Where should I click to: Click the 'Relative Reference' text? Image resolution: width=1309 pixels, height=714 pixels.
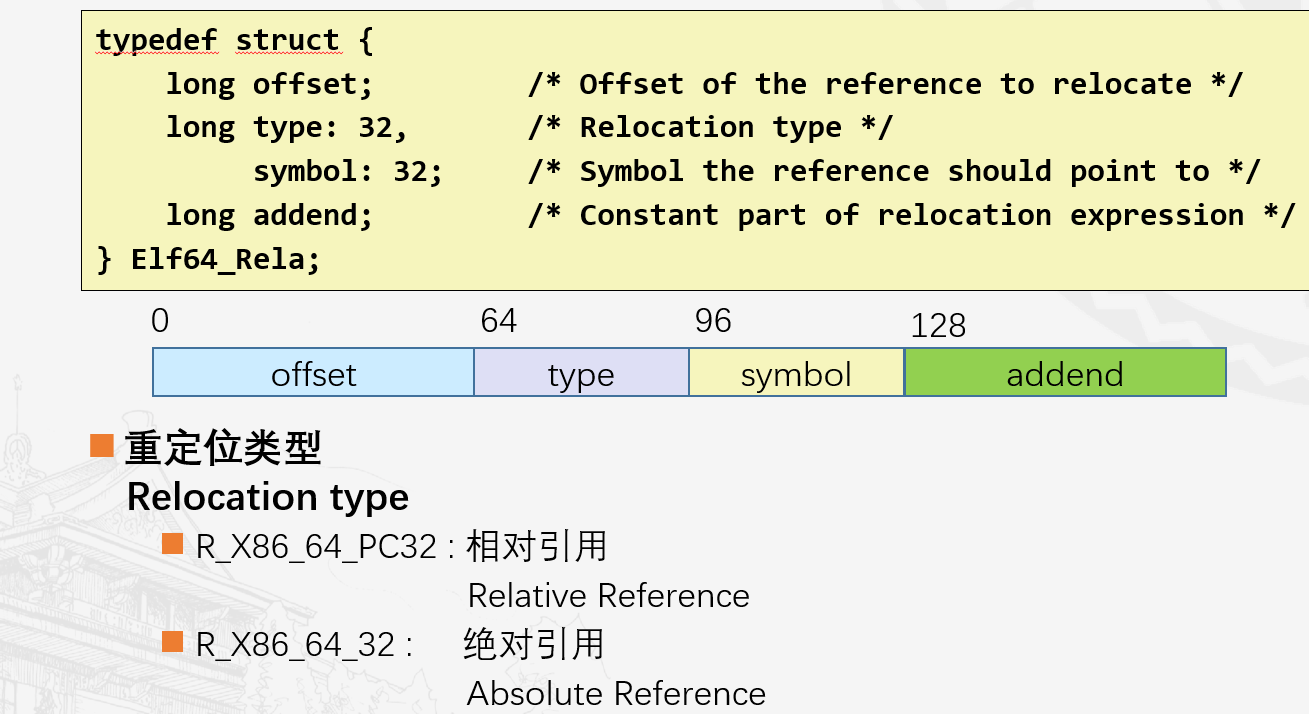click(608, 596)
